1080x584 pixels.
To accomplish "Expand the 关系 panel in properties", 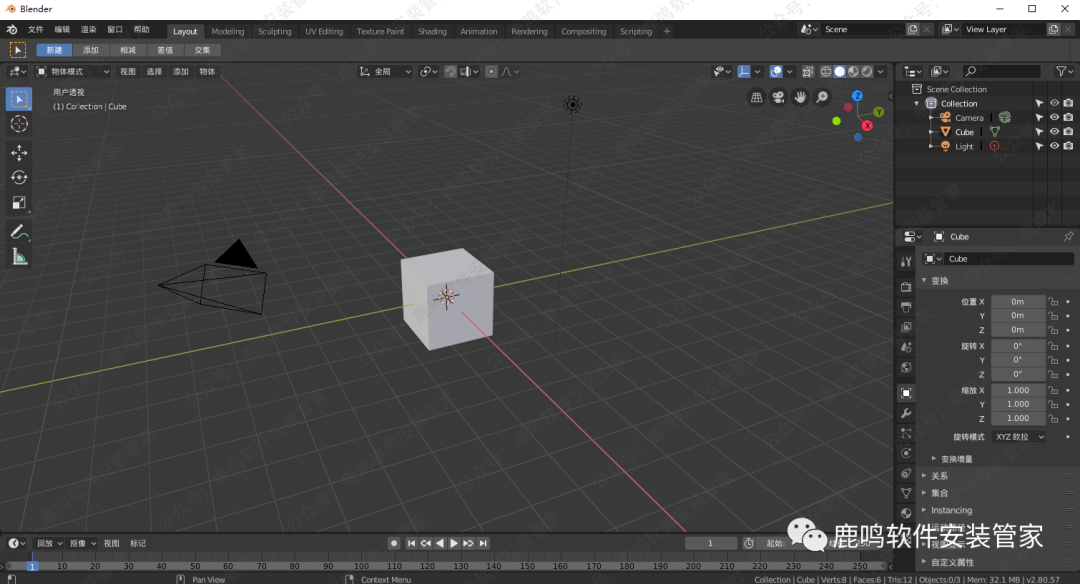I will point(938,476).
